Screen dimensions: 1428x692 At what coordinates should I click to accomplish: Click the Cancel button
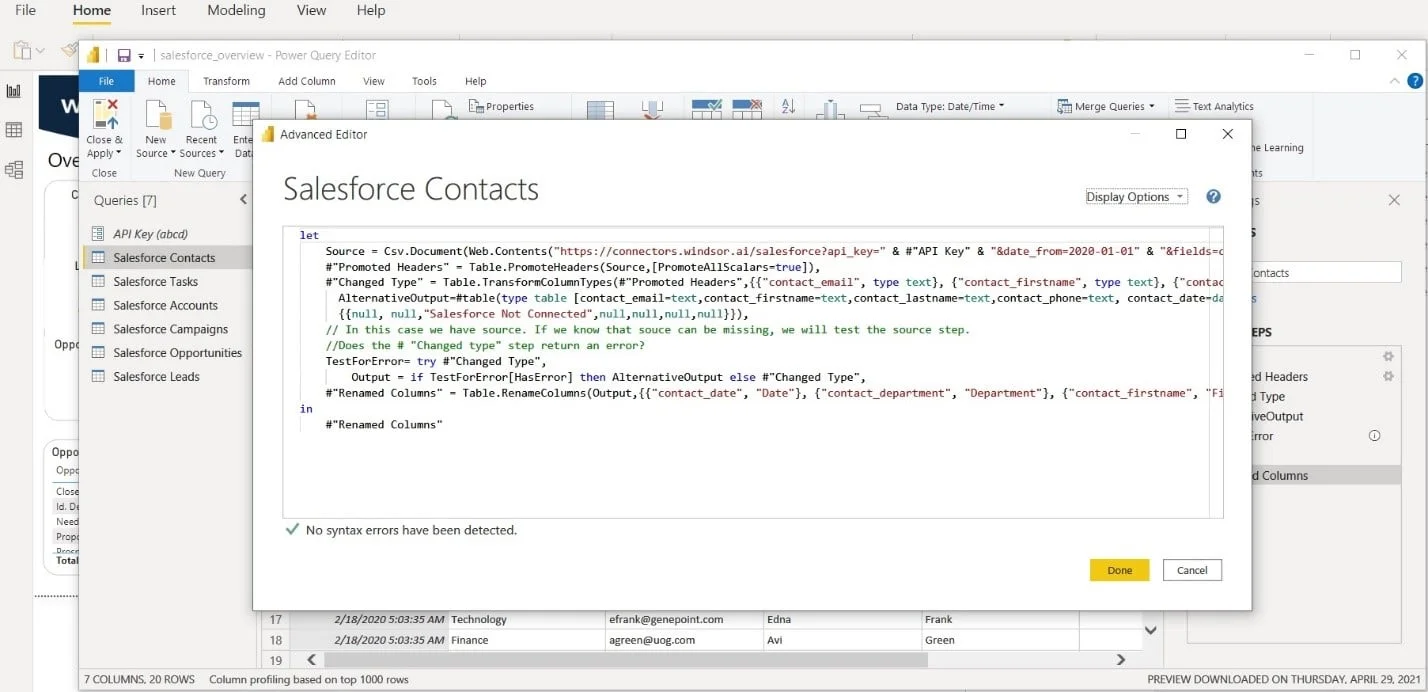coord(1192,570)
